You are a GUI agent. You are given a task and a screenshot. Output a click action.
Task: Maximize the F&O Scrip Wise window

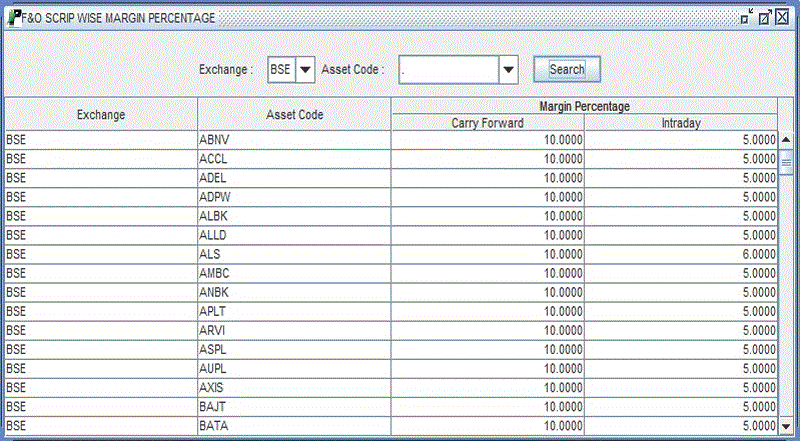point(765,18)
